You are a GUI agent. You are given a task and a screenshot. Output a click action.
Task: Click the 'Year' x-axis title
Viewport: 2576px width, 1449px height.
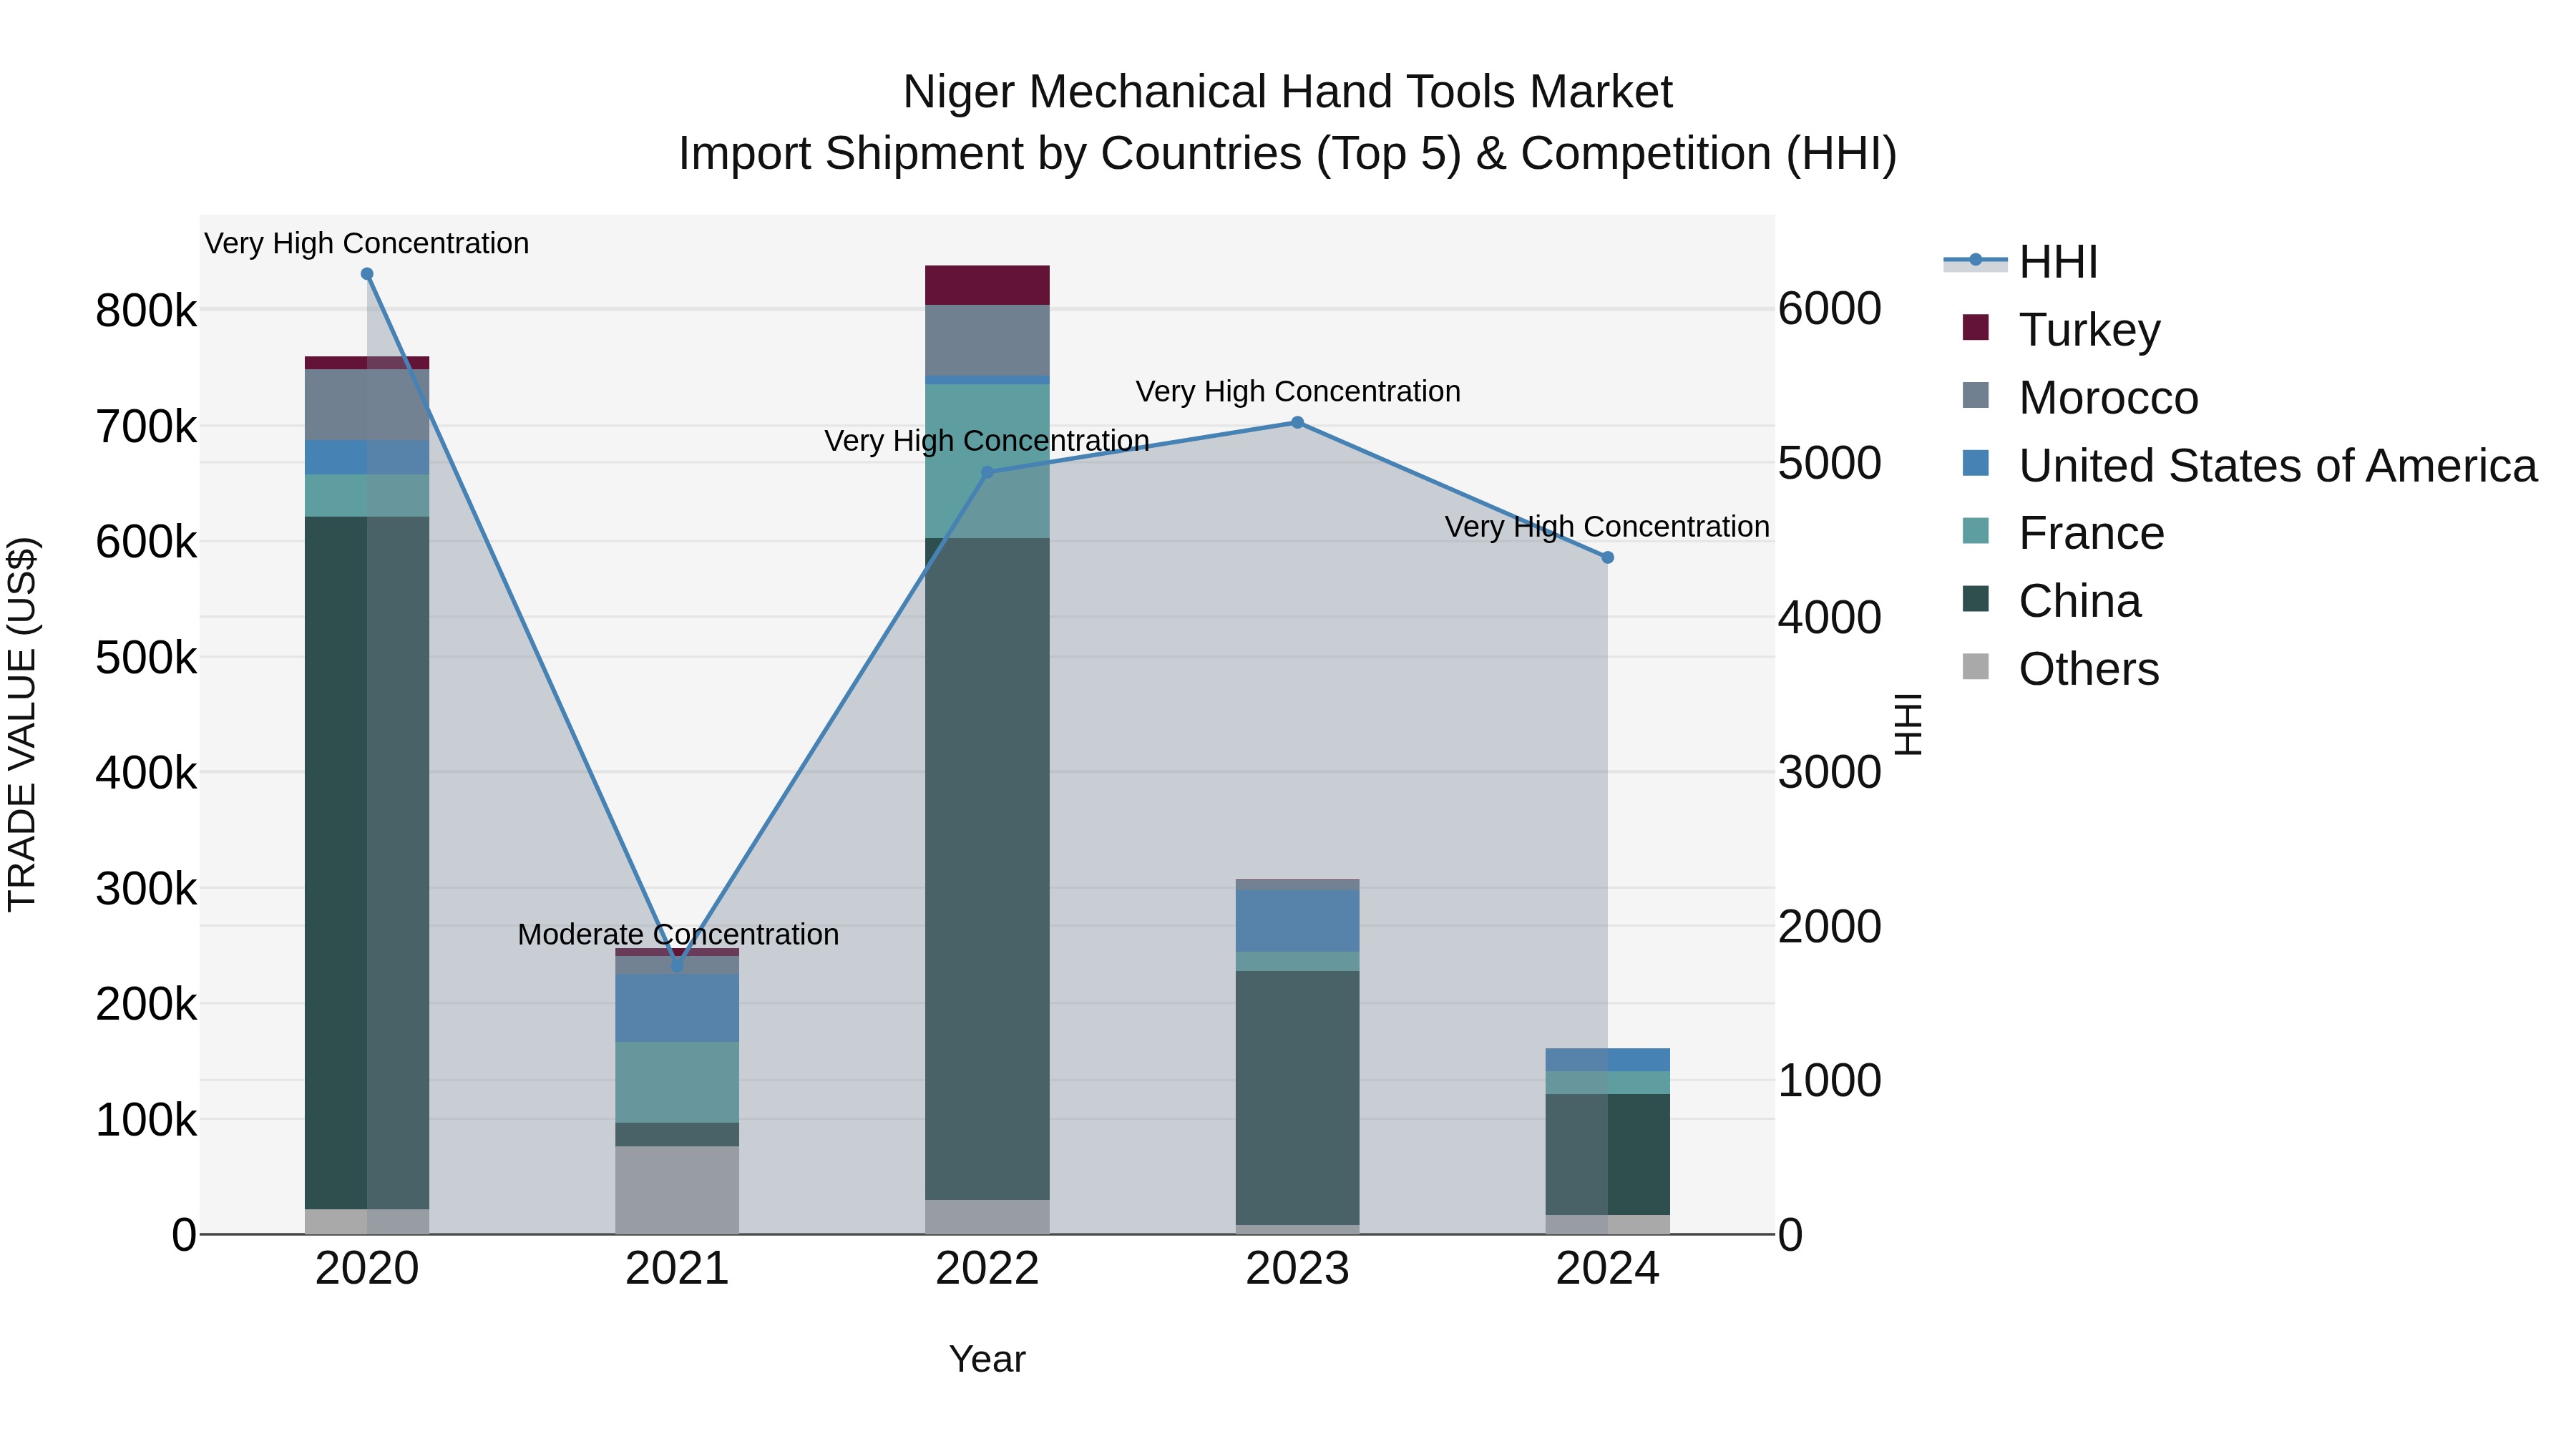(987, 1360)
